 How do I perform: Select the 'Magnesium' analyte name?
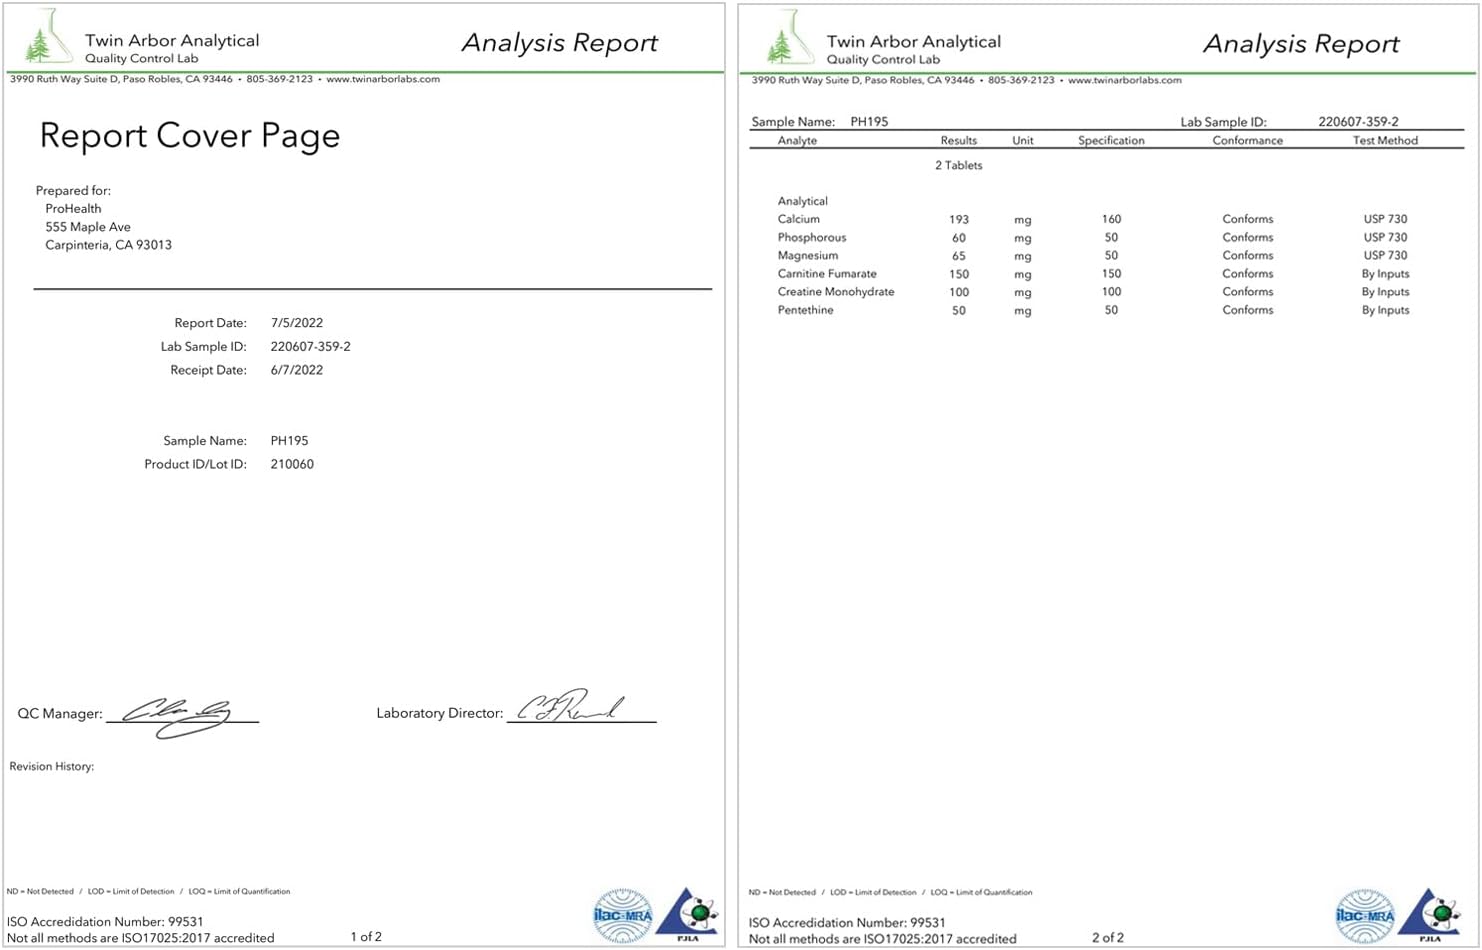[x=807, y=256]
